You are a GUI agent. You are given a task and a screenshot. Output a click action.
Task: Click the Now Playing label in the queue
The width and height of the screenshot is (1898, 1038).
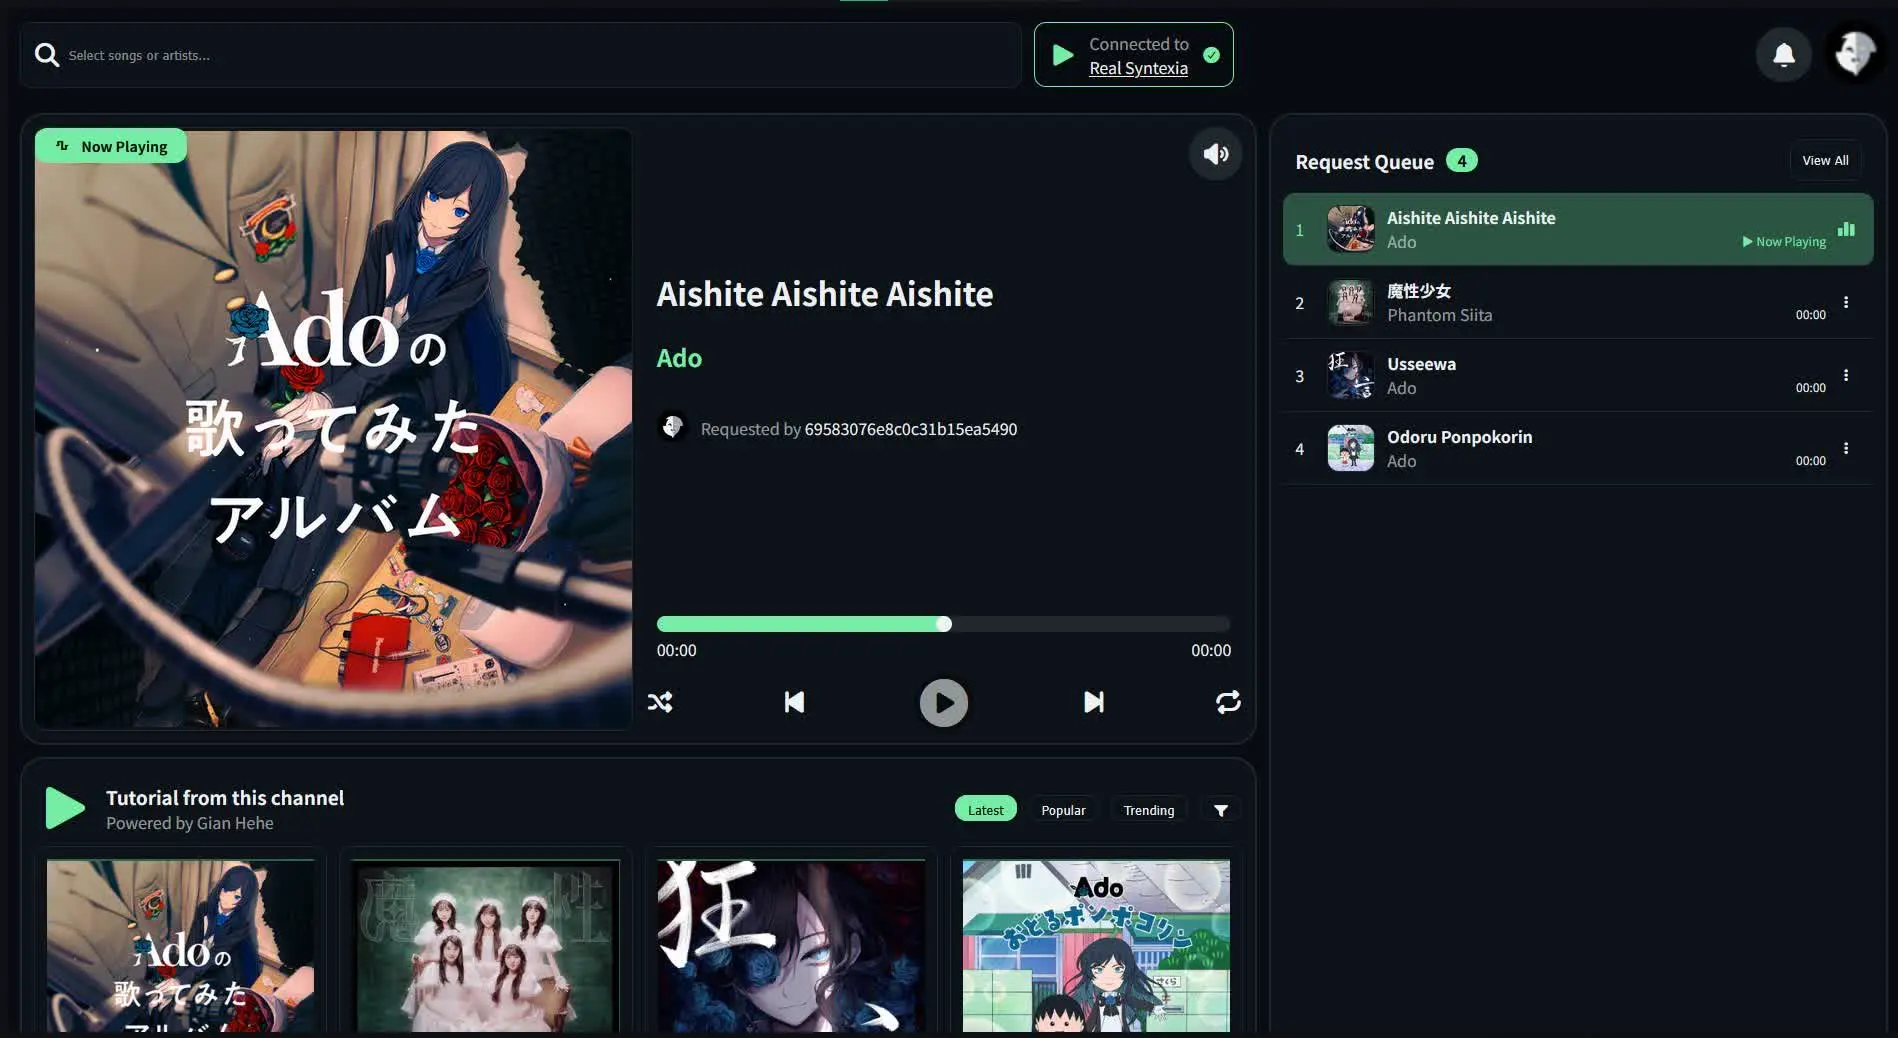pos(1784,241)
